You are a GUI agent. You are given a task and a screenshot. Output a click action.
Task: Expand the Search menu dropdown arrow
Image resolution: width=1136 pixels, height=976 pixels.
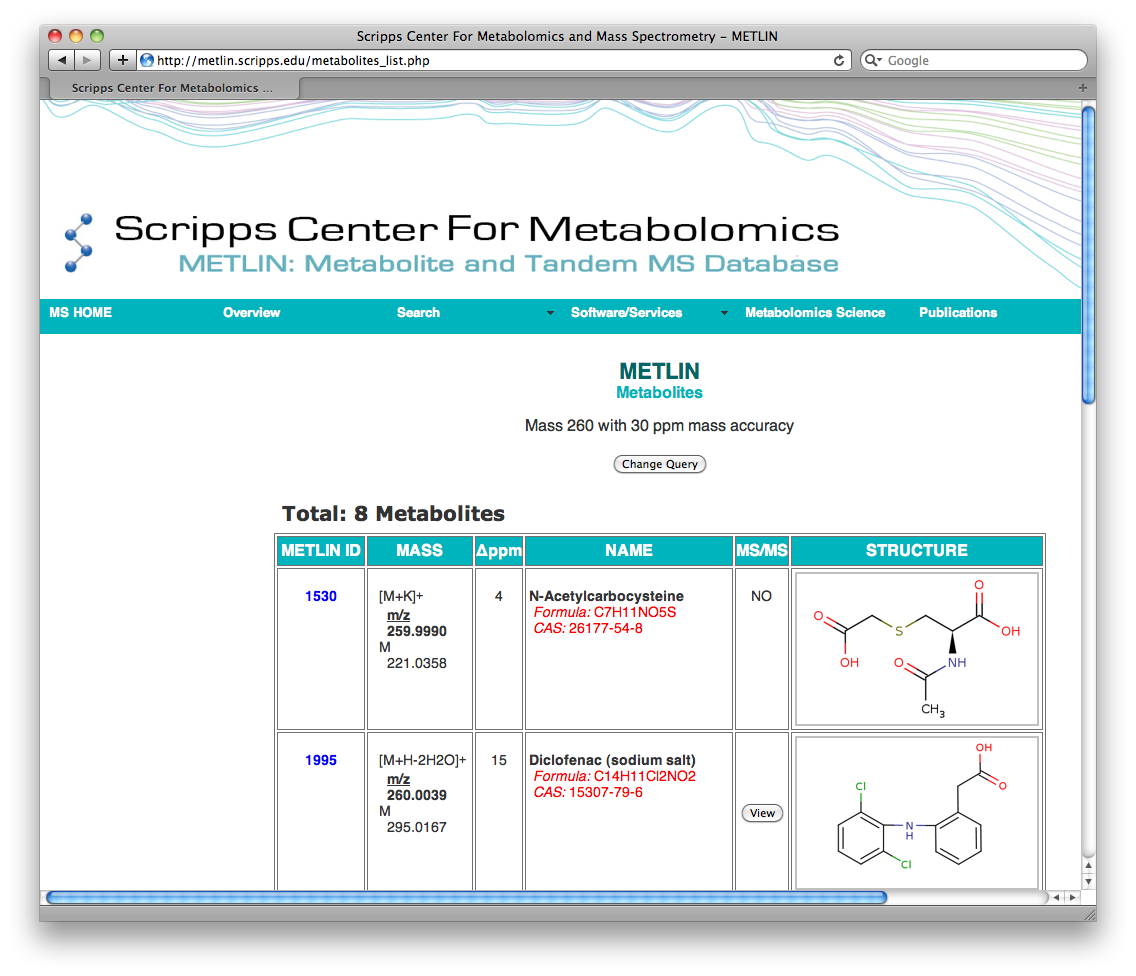pyautogui.click(x=550, y=313)
